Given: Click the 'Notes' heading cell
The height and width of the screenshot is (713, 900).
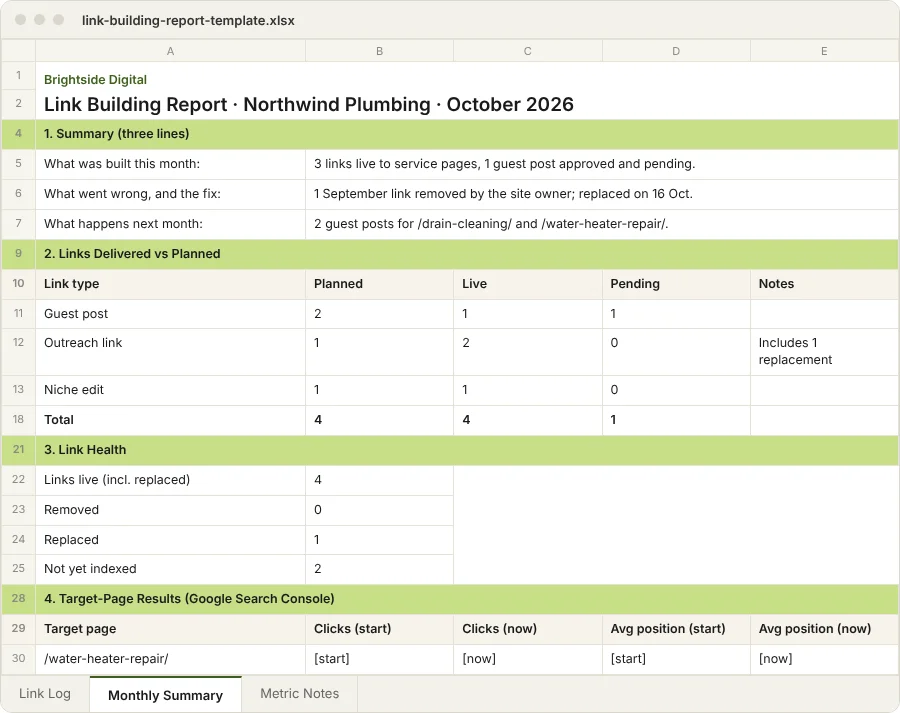Looking at the screenshot, I should coord(824,284).
